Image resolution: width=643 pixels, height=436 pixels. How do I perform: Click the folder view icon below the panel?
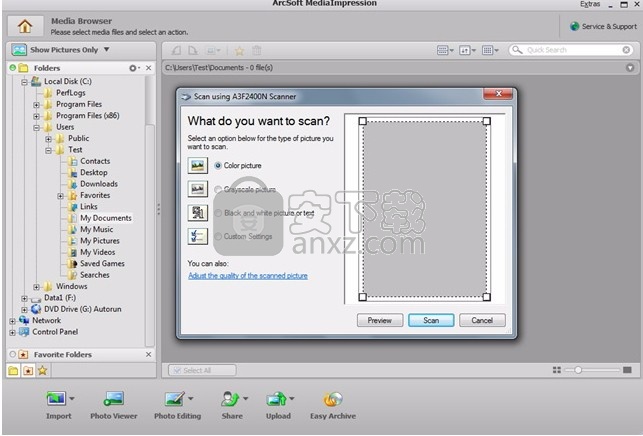pos(13,371)
